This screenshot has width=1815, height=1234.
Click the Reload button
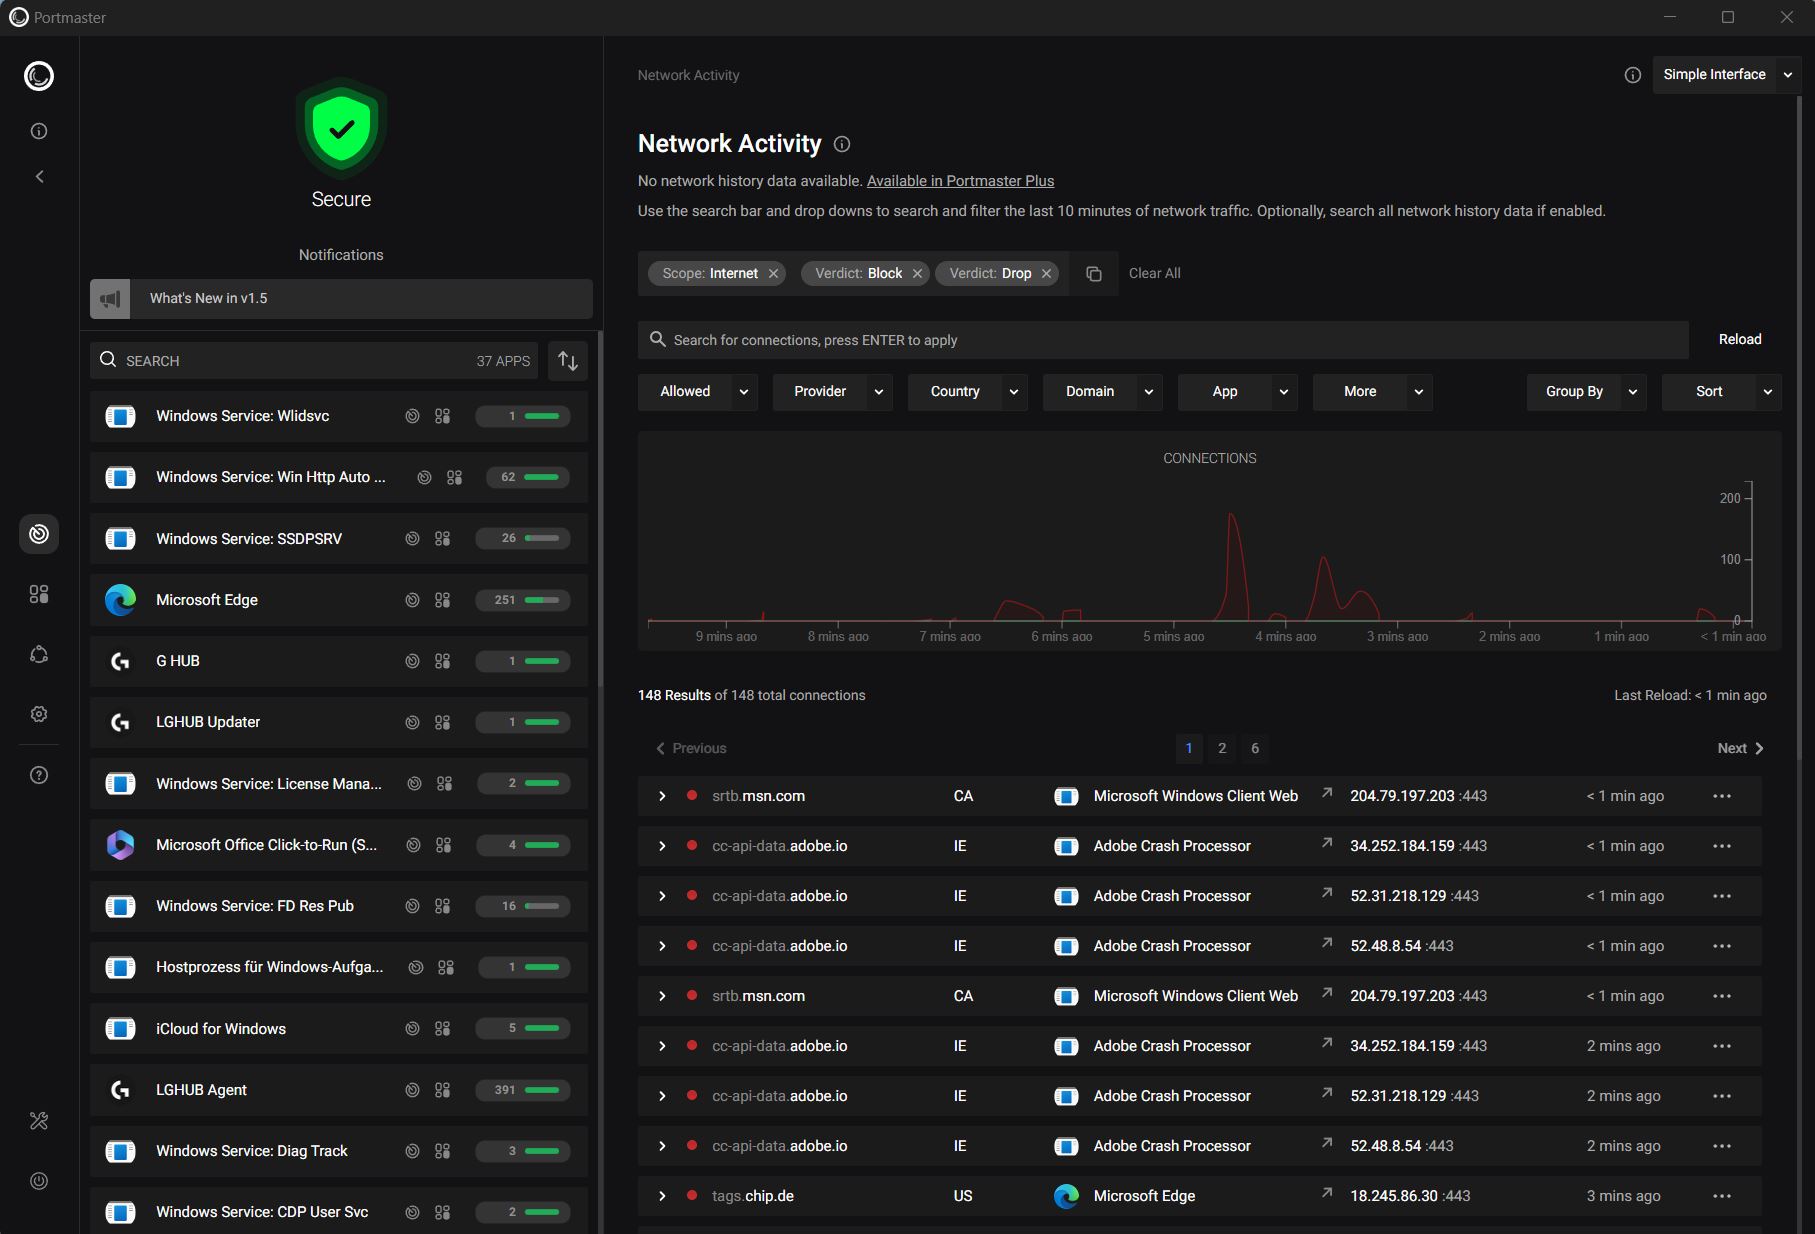tap(1739, 340)
